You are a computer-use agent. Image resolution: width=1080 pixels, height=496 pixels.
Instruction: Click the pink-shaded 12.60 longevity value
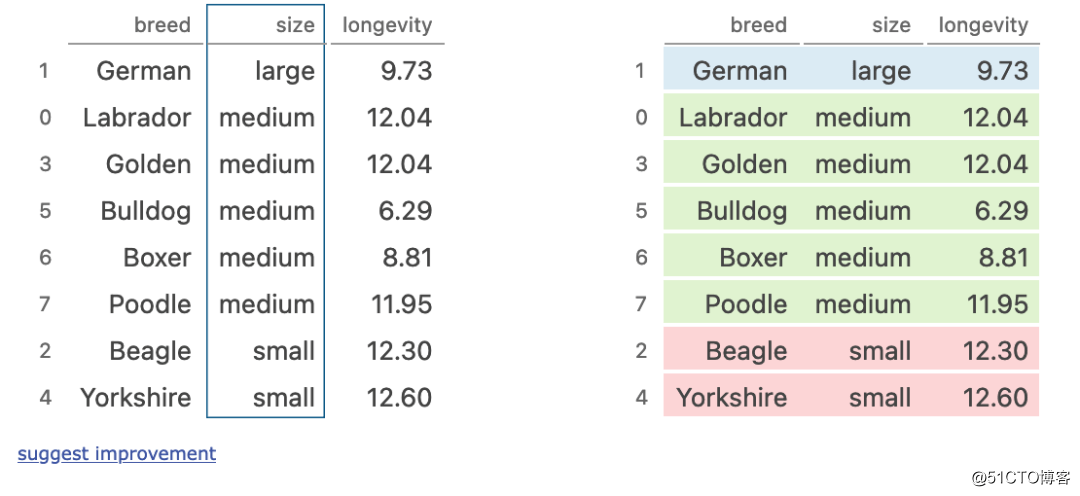[995, 398]
